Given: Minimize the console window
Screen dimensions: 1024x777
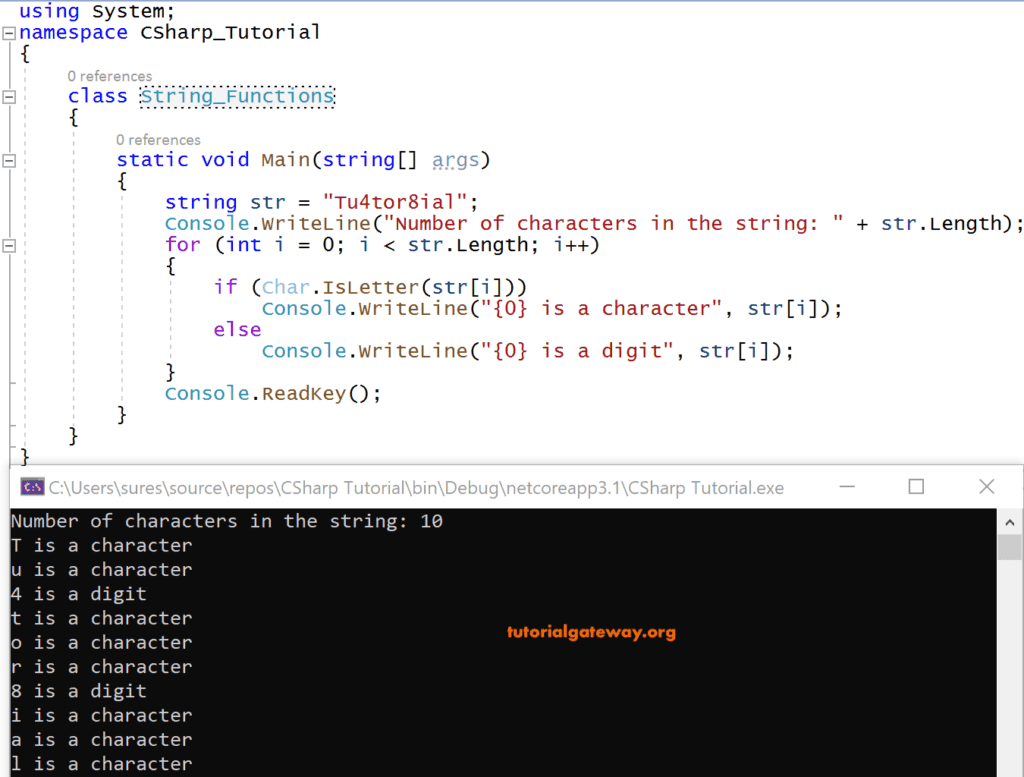Looking at the screenshot, I should coord(845,487).
